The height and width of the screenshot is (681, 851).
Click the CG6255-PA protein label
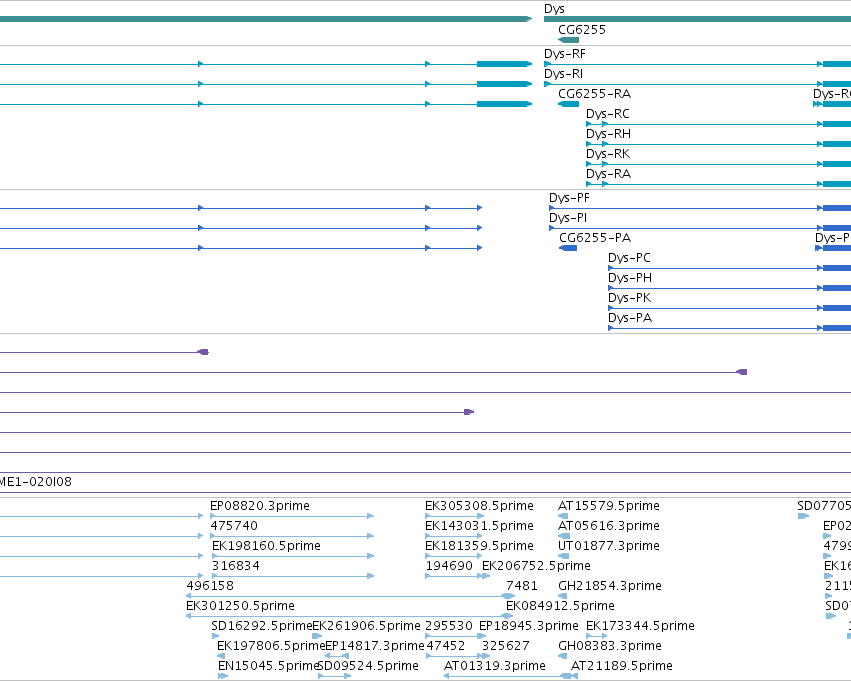coord(595,238)
